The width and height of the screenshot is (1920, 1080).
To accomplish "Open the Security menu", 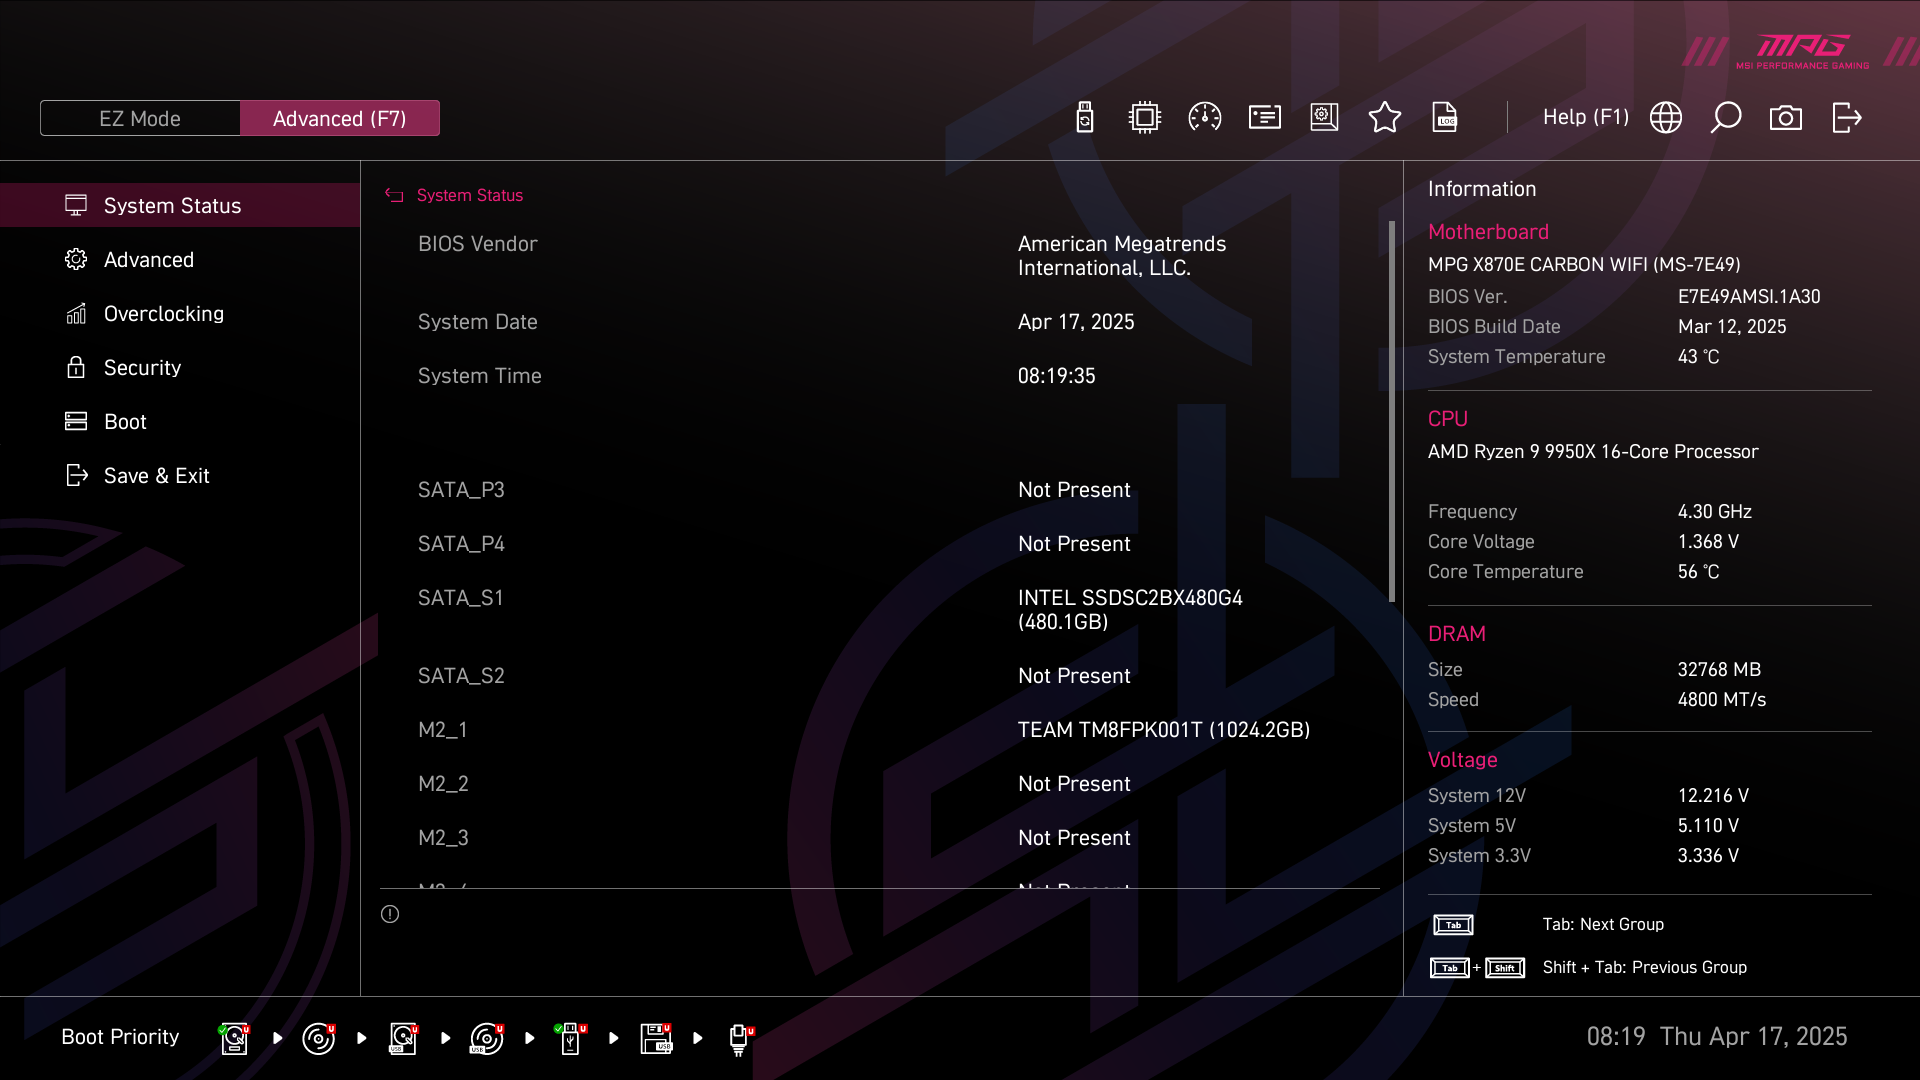I will click(142, 368).
